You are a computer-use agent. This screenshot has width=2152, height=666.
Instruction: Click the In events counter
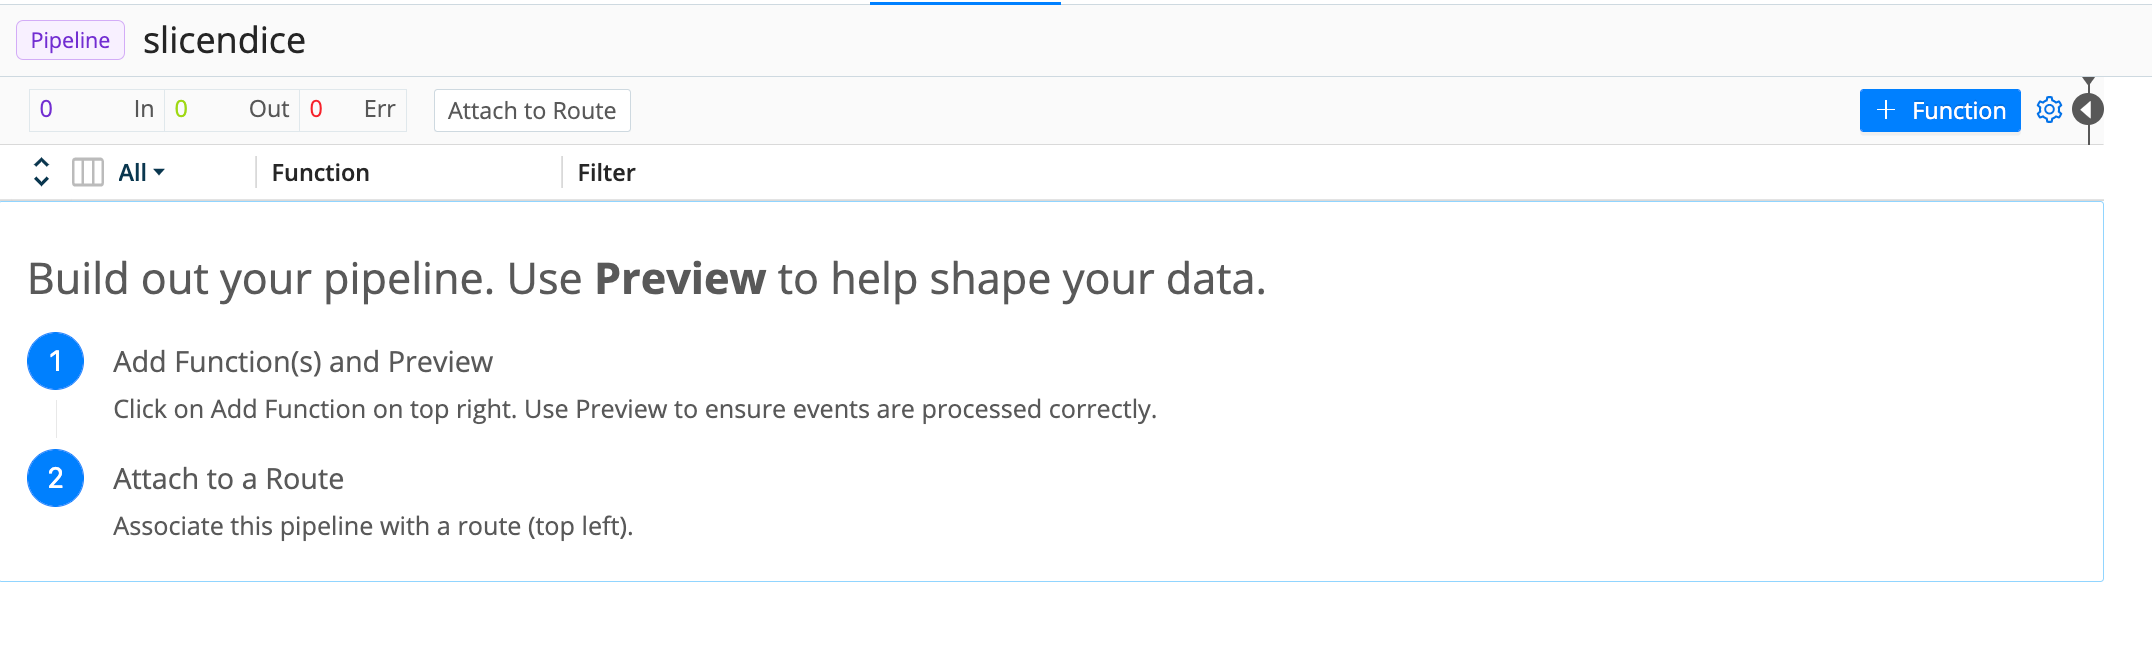click(x=96, y=109)
